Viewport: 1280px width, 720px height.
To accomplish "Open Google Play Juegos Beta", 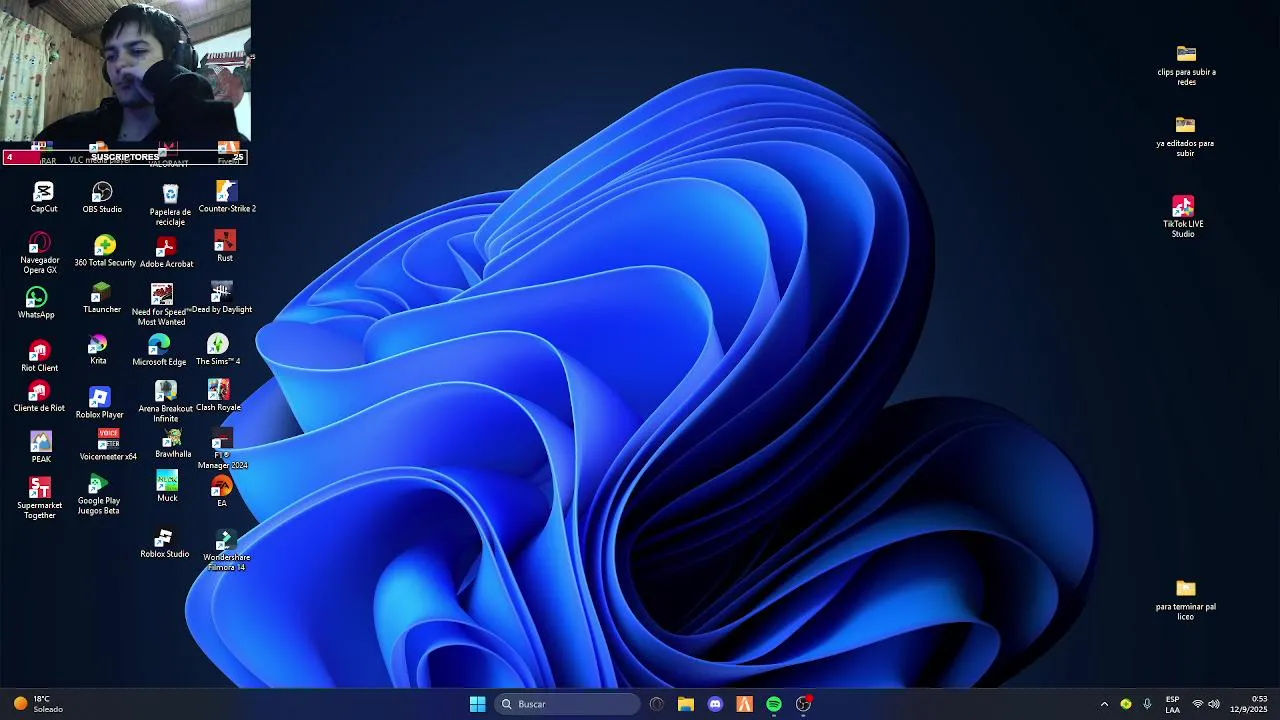I will [98, 494].
